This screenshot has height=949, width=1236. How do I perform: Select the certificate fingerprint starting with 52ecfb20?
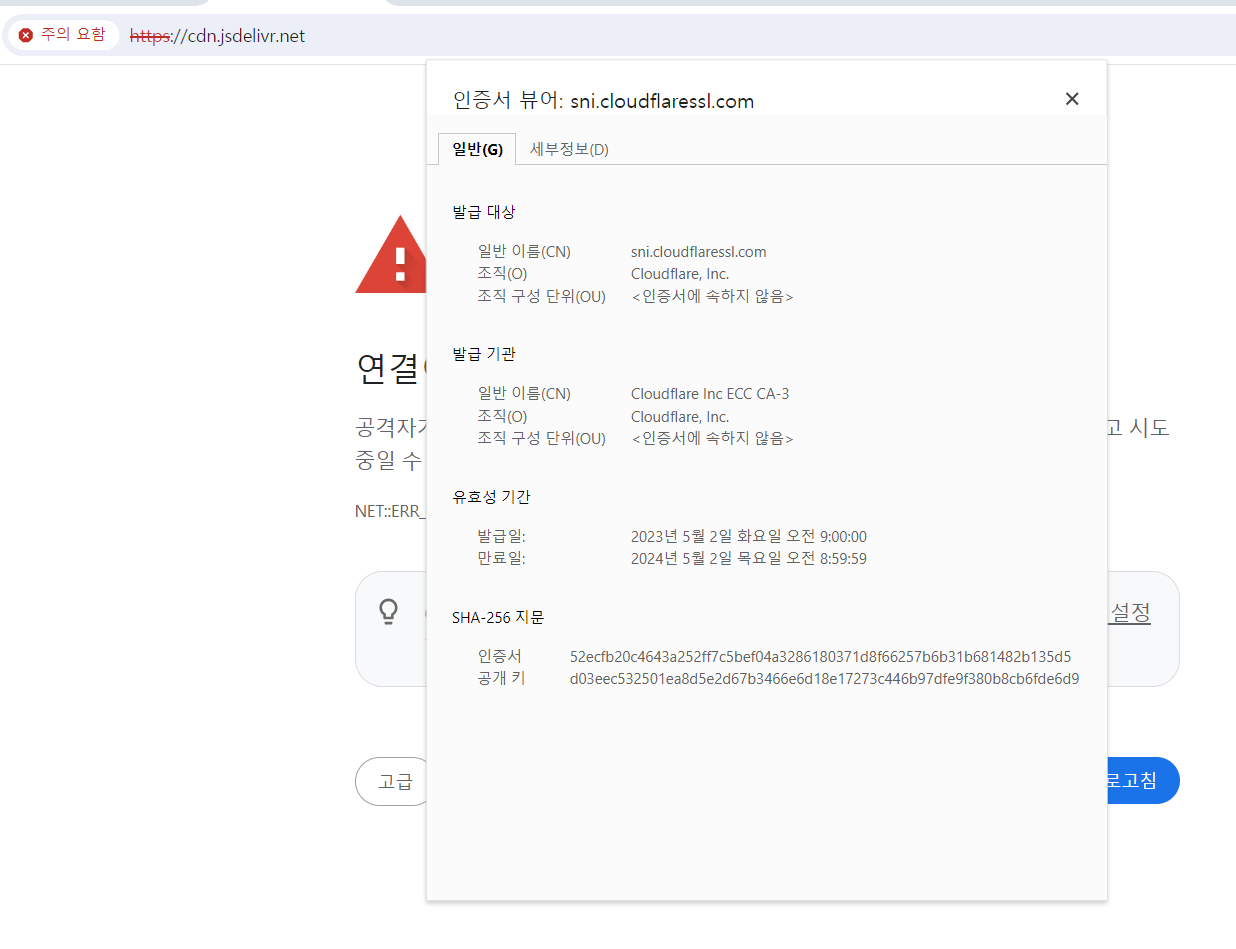pos(820,657)
